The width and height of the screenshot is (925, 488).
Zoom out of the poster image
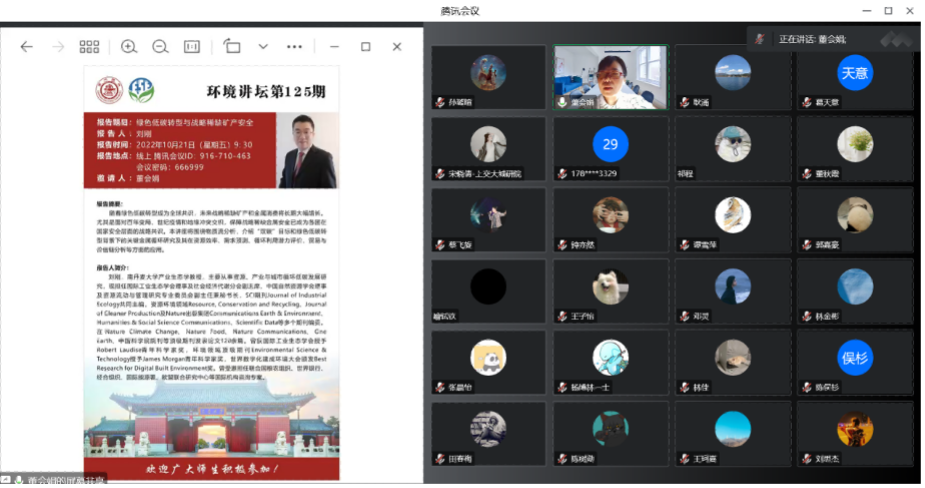click(160, 47)
